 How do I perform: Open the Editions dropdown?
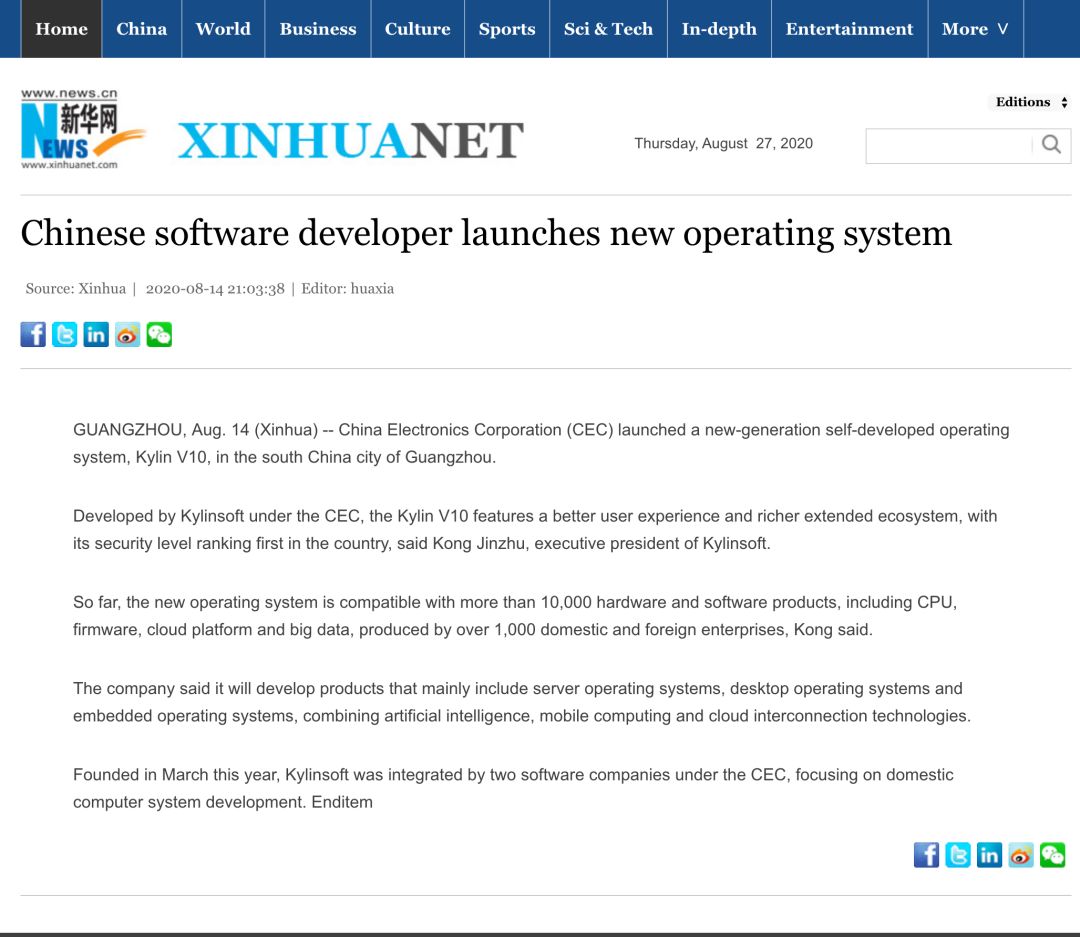pos(1031,102)
